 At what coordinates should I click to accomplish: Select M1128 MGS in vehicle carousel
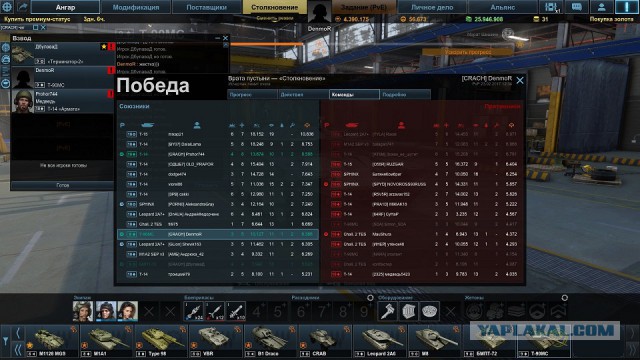click(x=51, y=342)
